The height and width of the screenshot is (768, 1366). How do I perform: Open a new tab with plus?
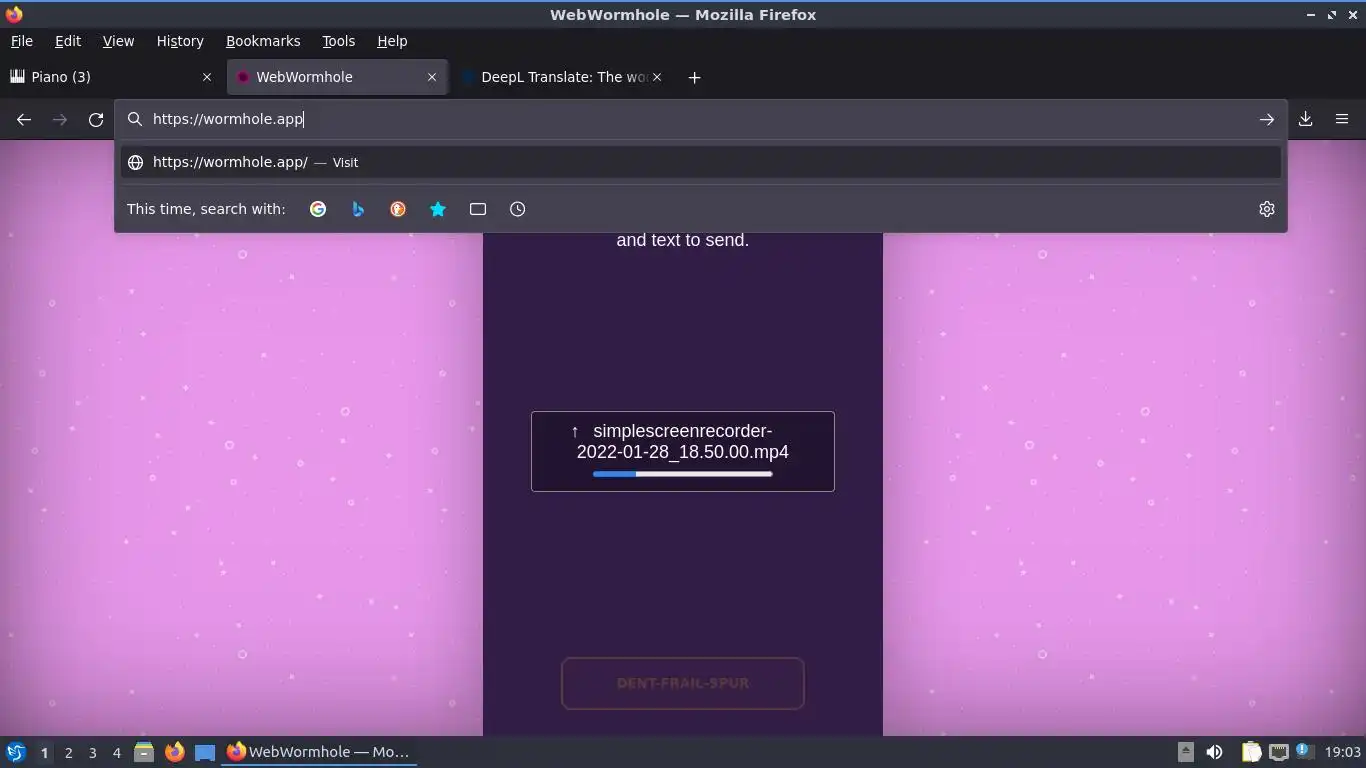click(x=694, y=77)
